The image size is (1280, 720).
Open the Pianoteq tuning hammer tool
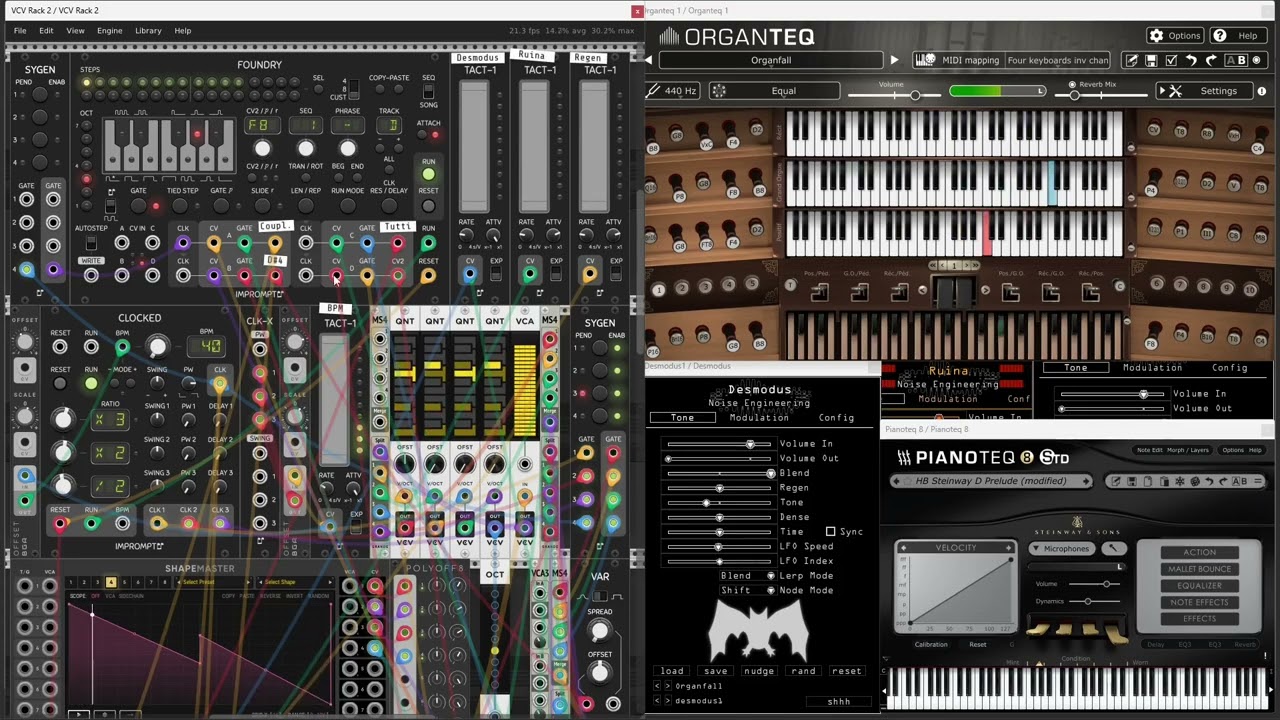pos(1112,548)
